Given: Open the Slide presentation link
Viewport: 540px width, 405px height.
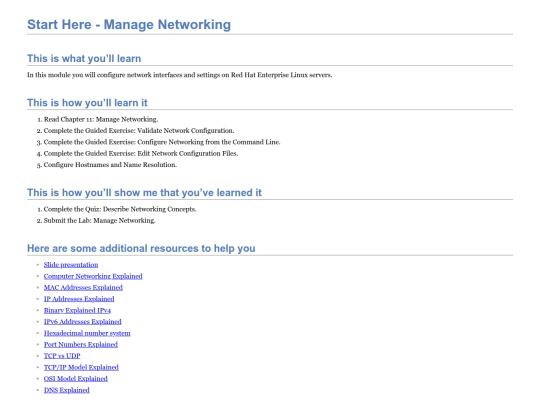Looking at the screenshot, I should [71, 264].
